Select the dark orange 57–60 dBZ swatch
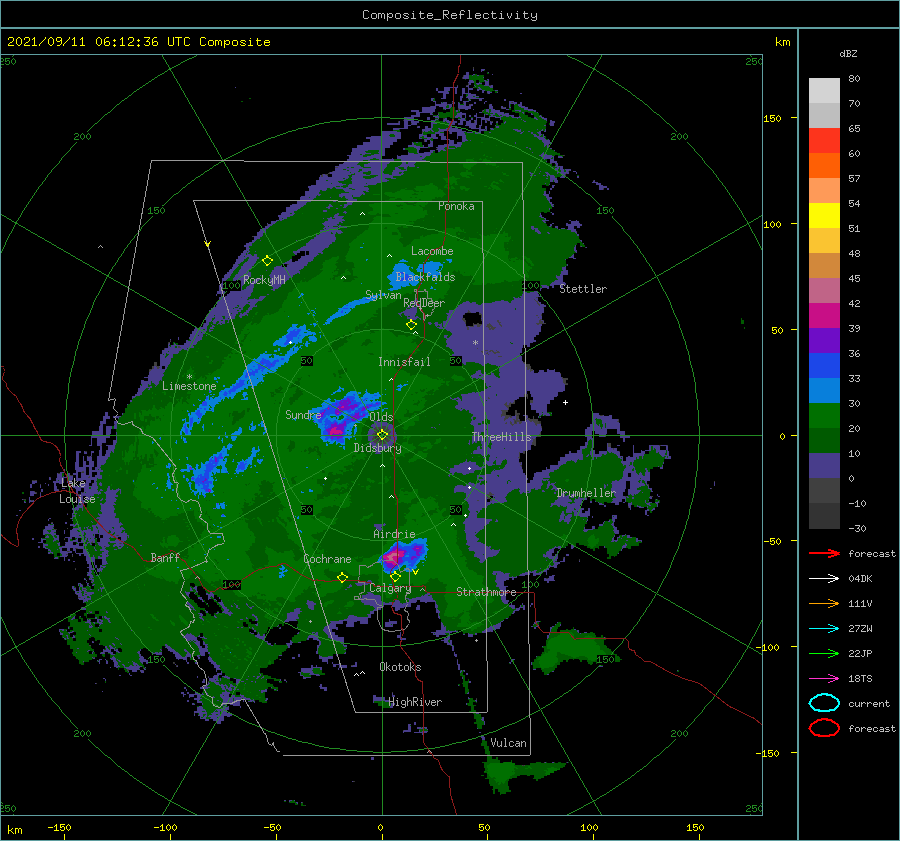The width and height of the screenshot is (900, 841). (x=824, y=165)
